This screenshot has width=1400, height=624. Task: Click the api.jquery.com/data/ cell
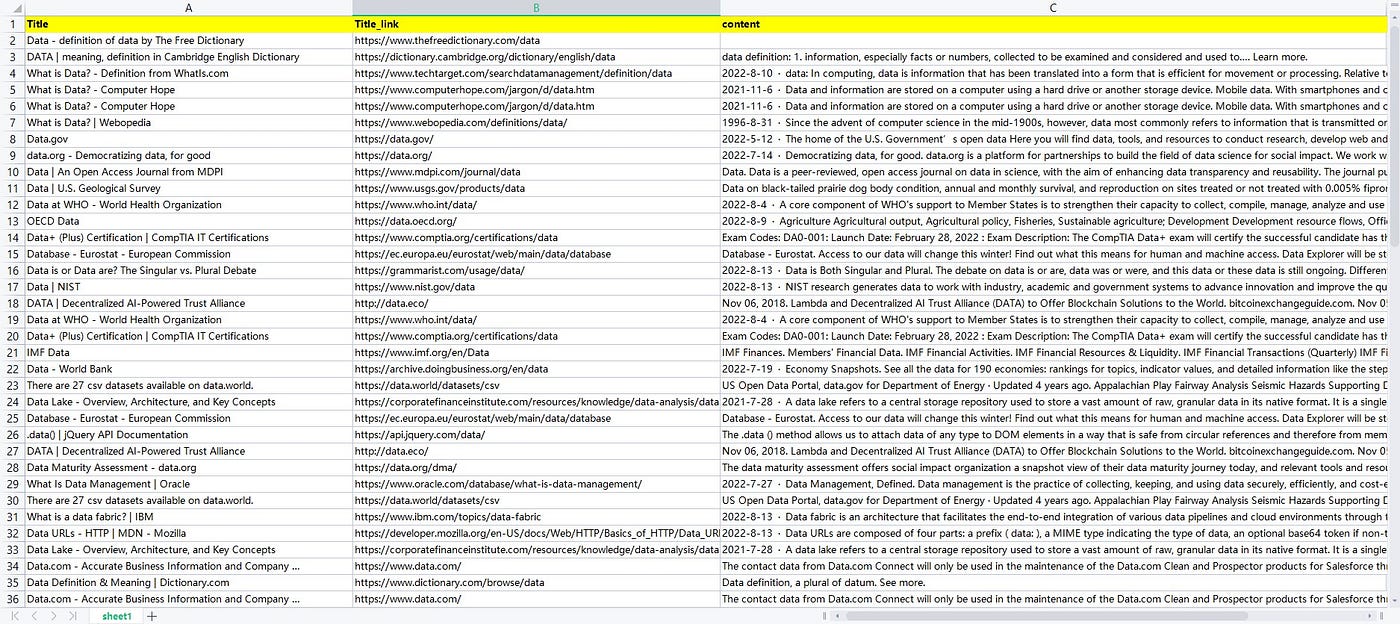tap(536, 435)
